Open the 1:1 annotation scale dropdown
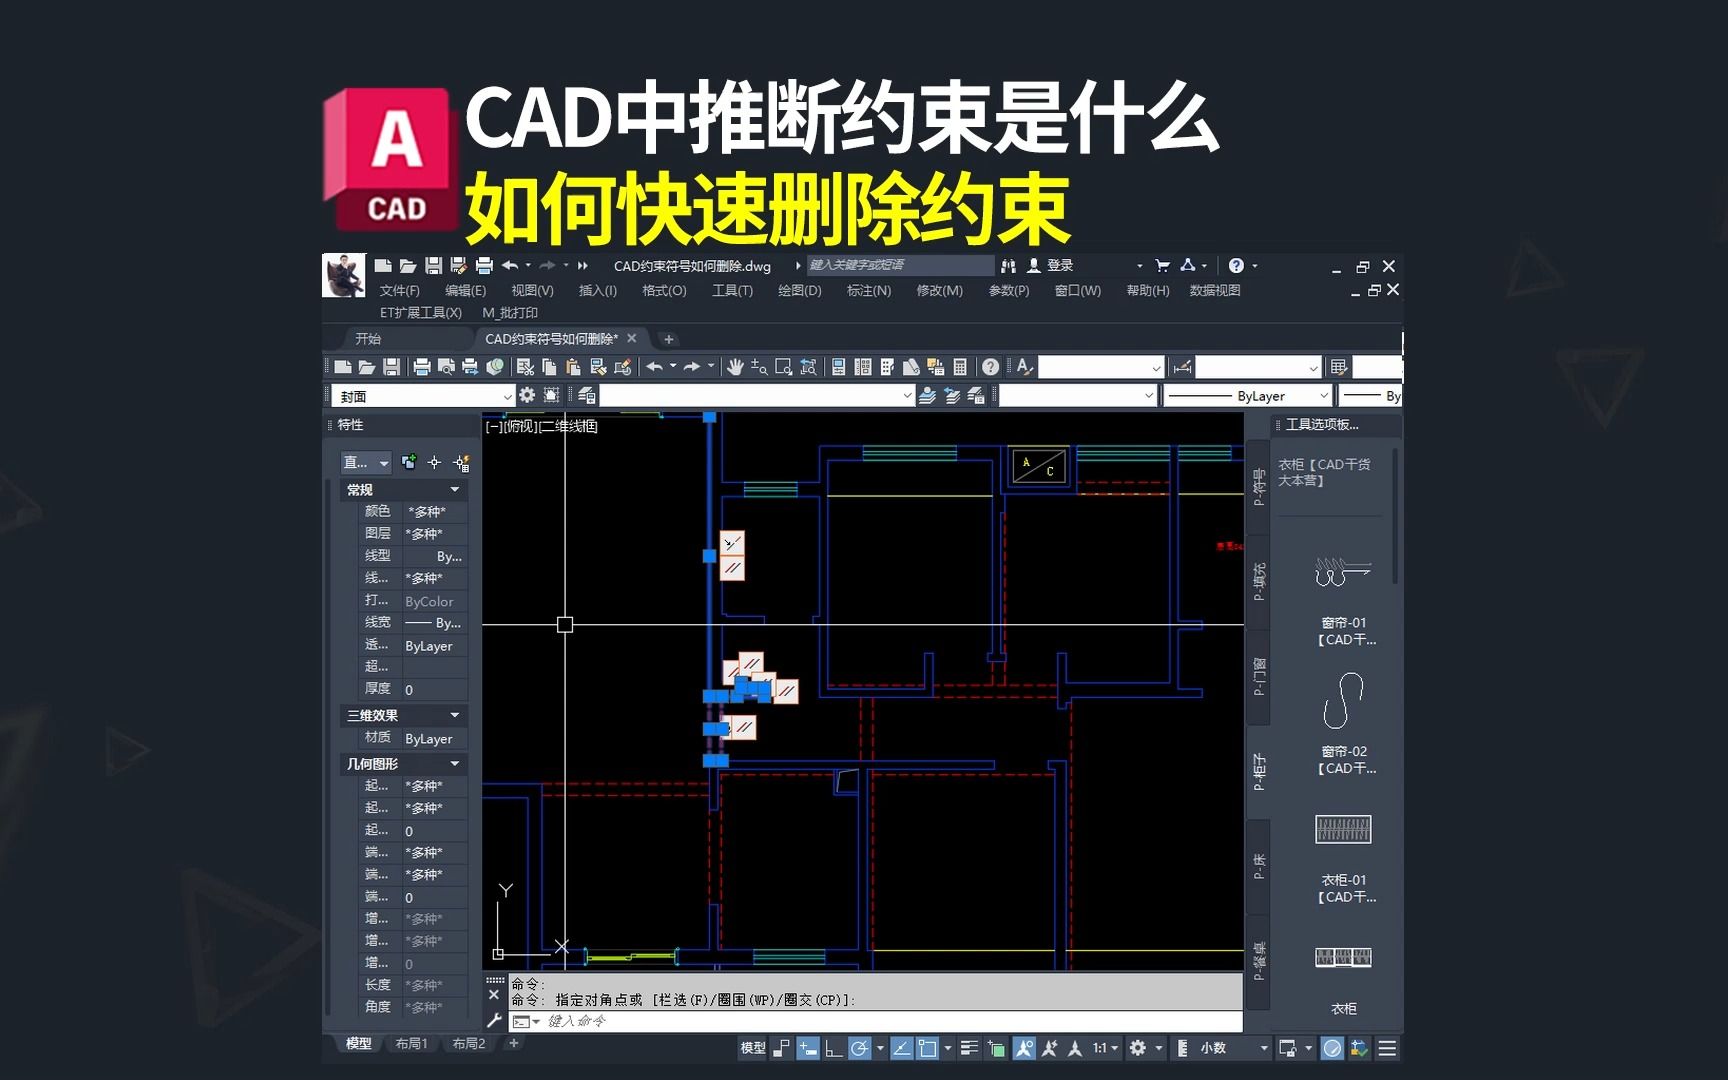The height and width of the screenshot is (1080, 1728). click(x=1105, y=1049)
